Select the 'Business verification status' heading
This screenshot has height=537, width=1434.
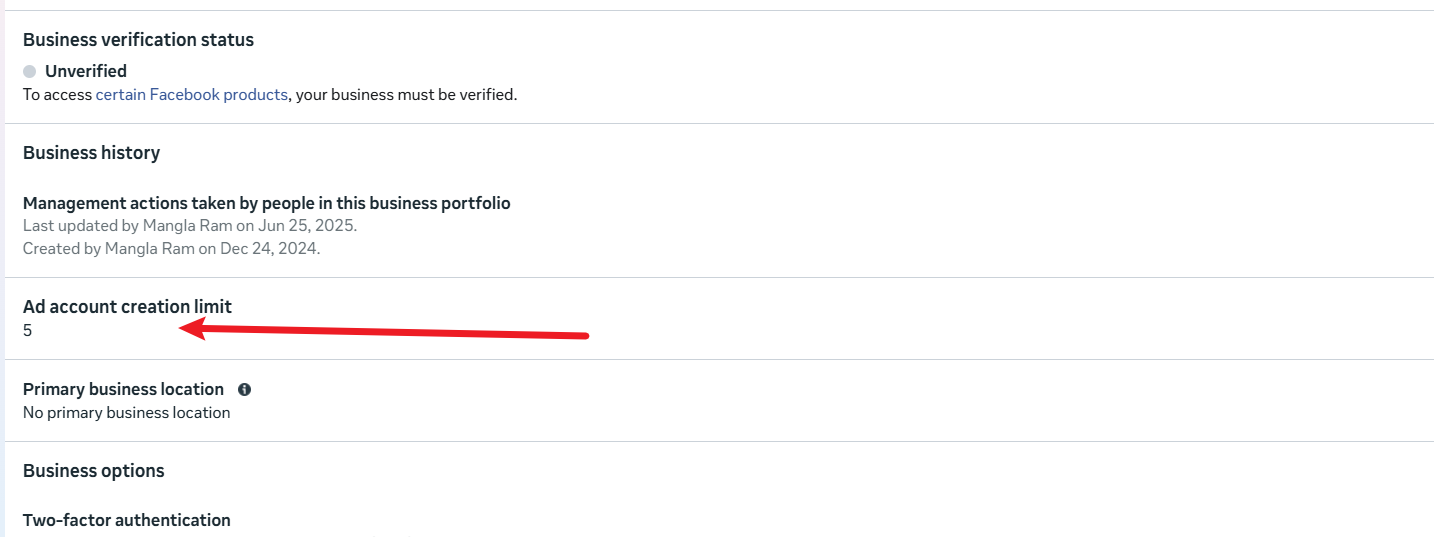click(138, 40)
